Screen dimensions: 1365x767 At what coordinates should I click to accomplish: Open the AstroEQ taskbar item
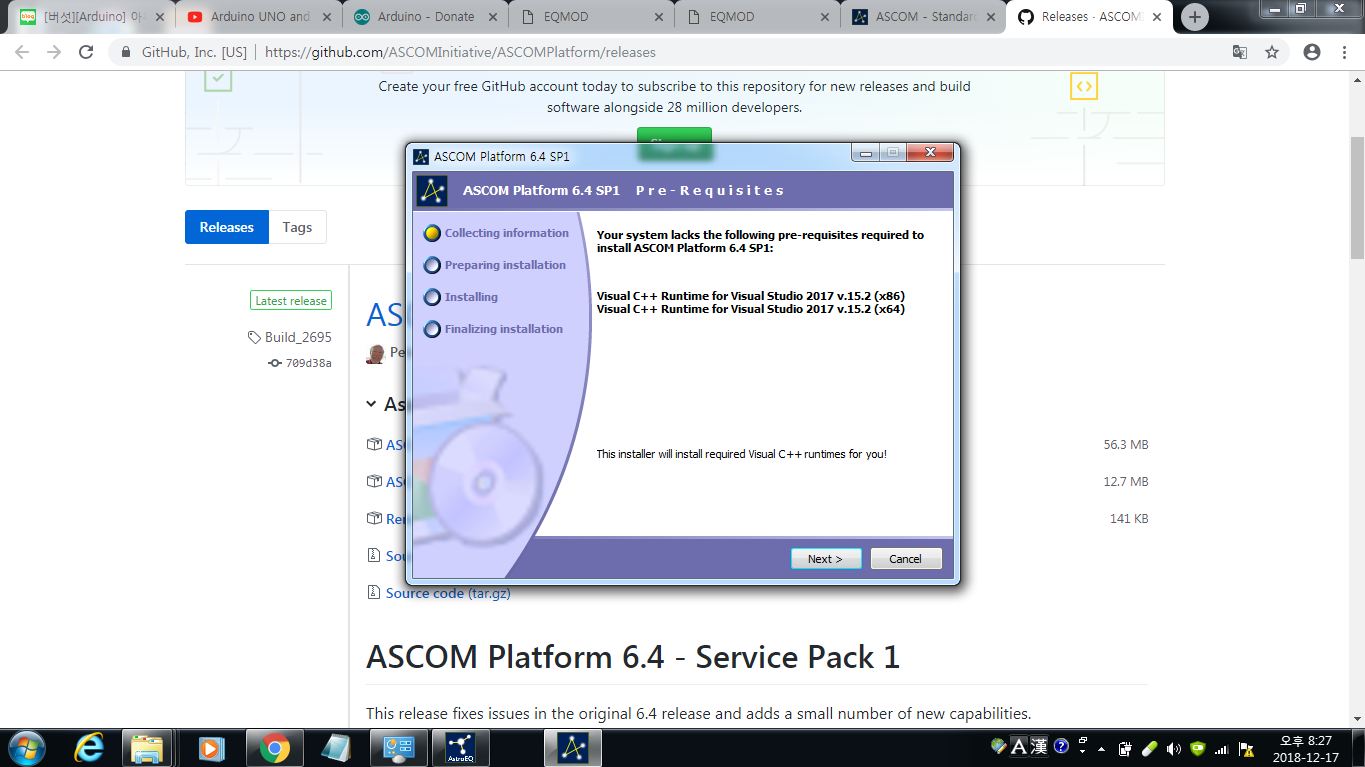click(461, 748)
